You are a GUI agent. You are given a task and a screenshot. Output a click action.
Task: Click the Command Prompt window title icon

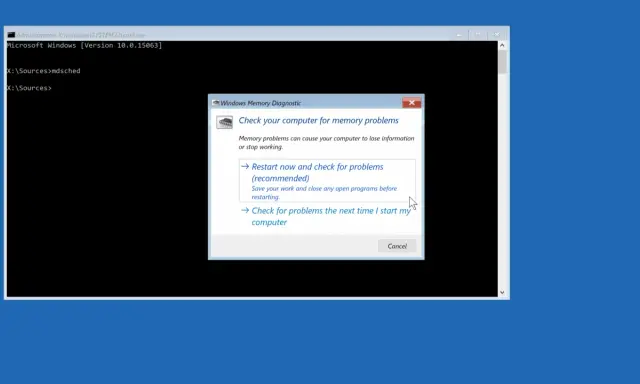[11, 35]
